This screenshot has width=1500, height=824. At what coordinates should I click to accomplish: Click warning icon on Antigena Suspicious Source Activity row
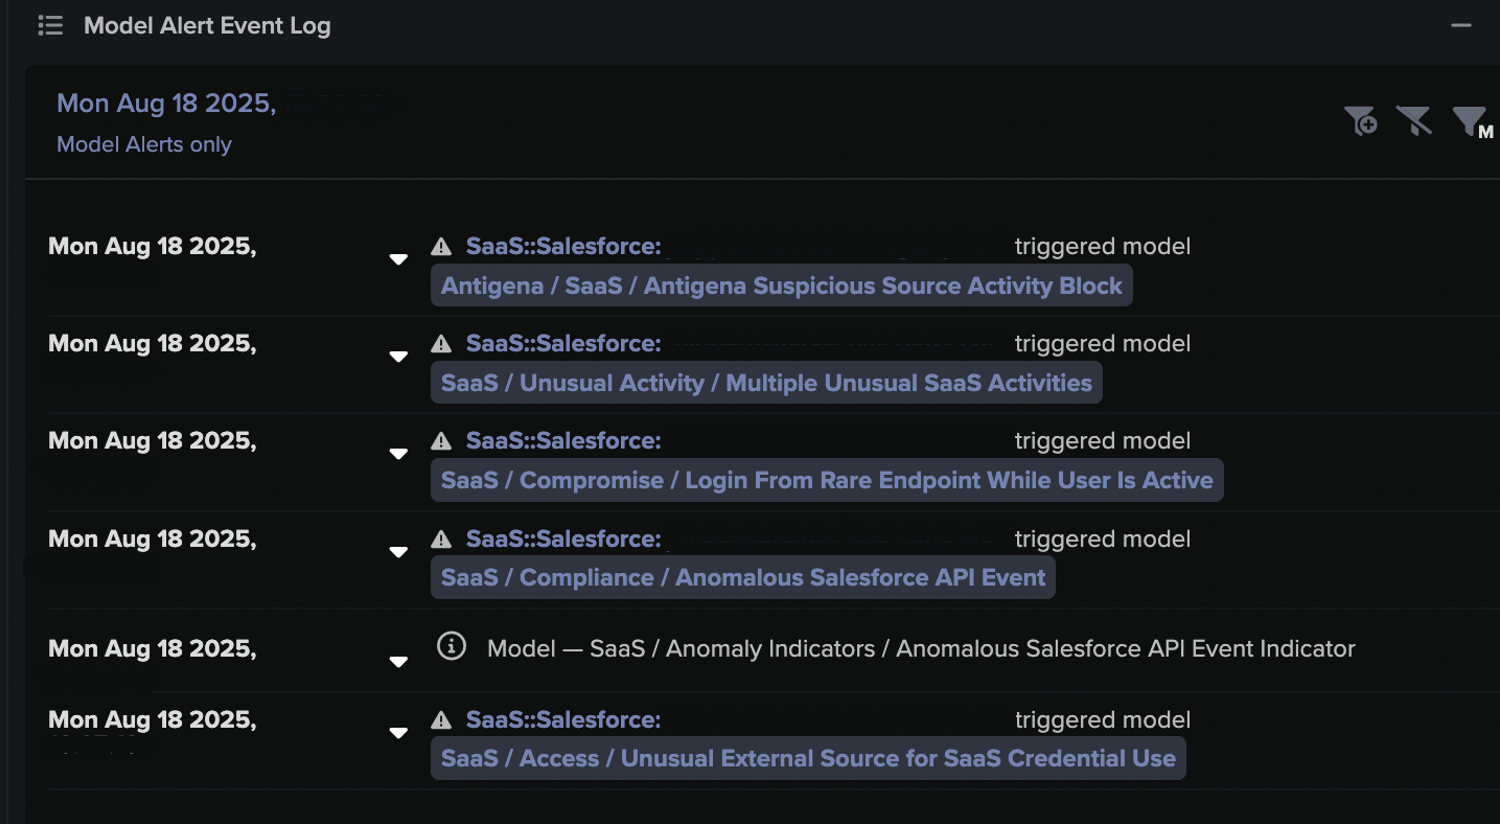coord(441,246)
